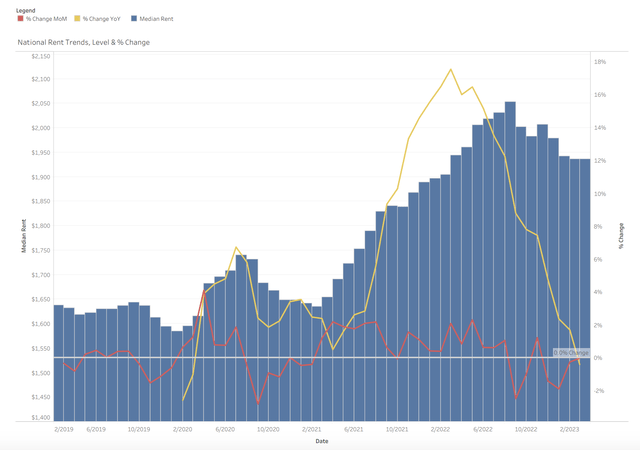Screen dimensions: 640x450
Task: Click the blue Median Rent legend swatch
Action: tap(134, 18)
